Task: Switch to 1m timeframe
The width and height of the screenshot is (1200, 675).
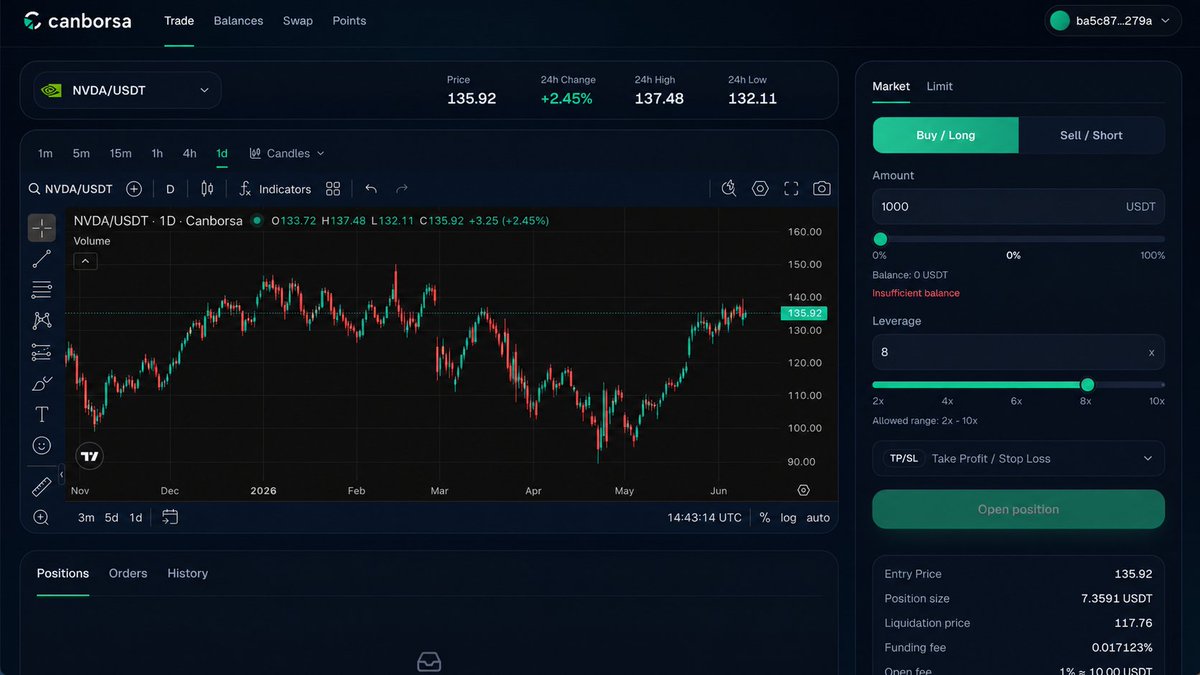Action: click(45, 153)
